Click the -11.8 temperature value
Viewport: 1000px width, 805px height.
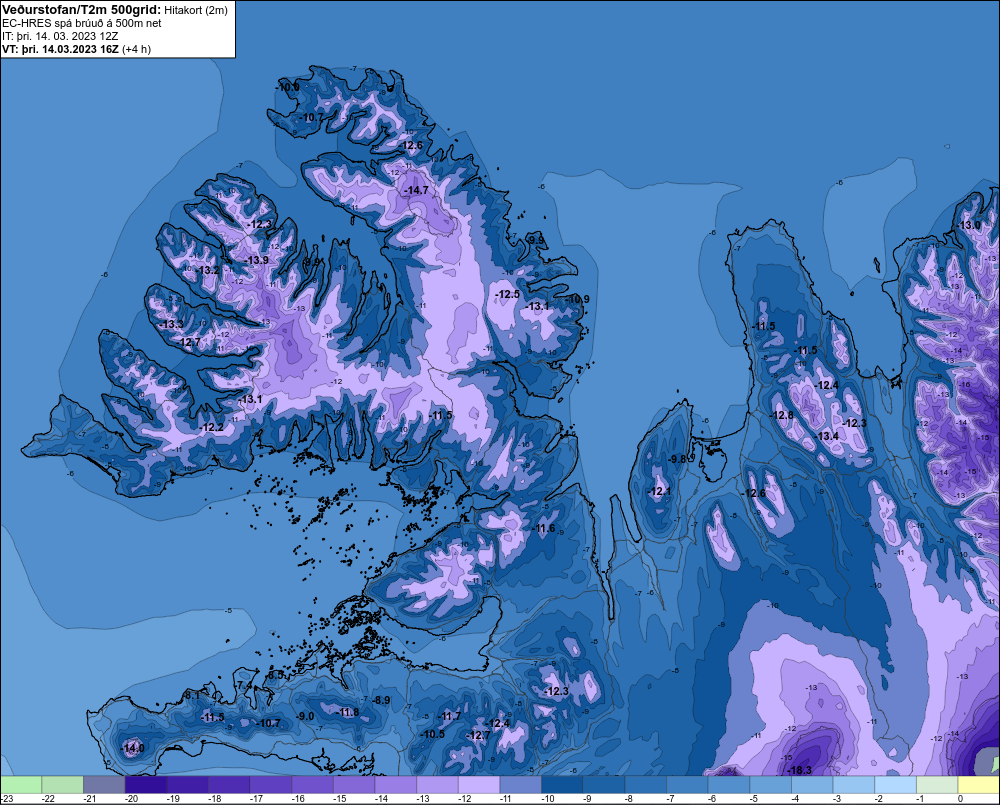348,712
